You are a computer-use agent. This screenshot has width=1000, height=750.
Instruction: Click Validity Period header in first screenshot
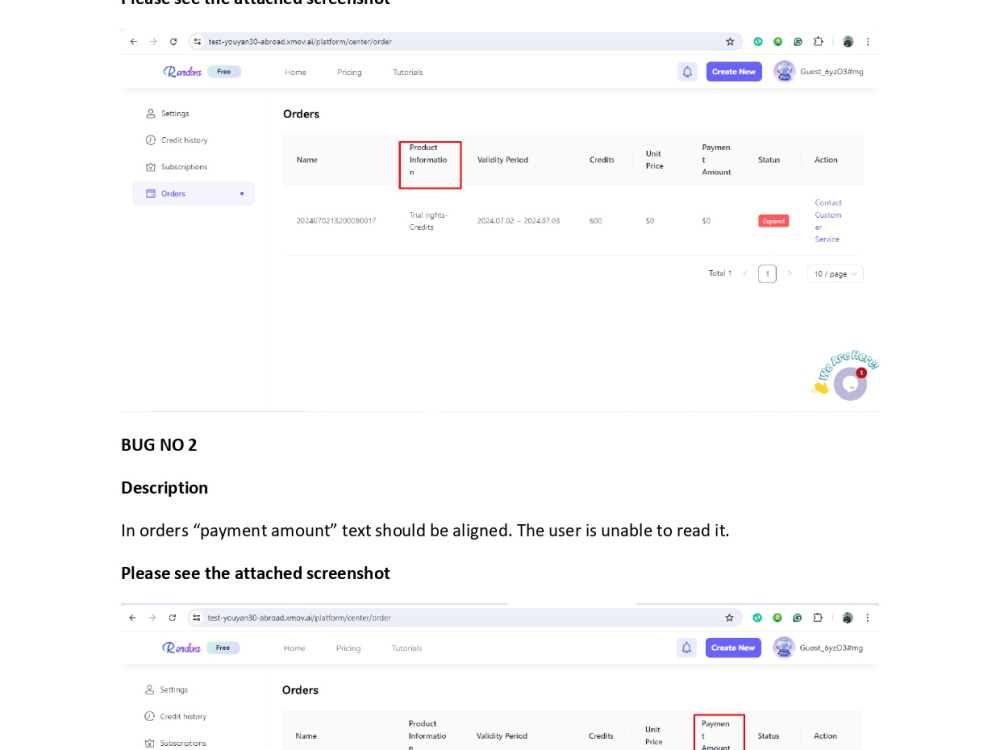503,159
